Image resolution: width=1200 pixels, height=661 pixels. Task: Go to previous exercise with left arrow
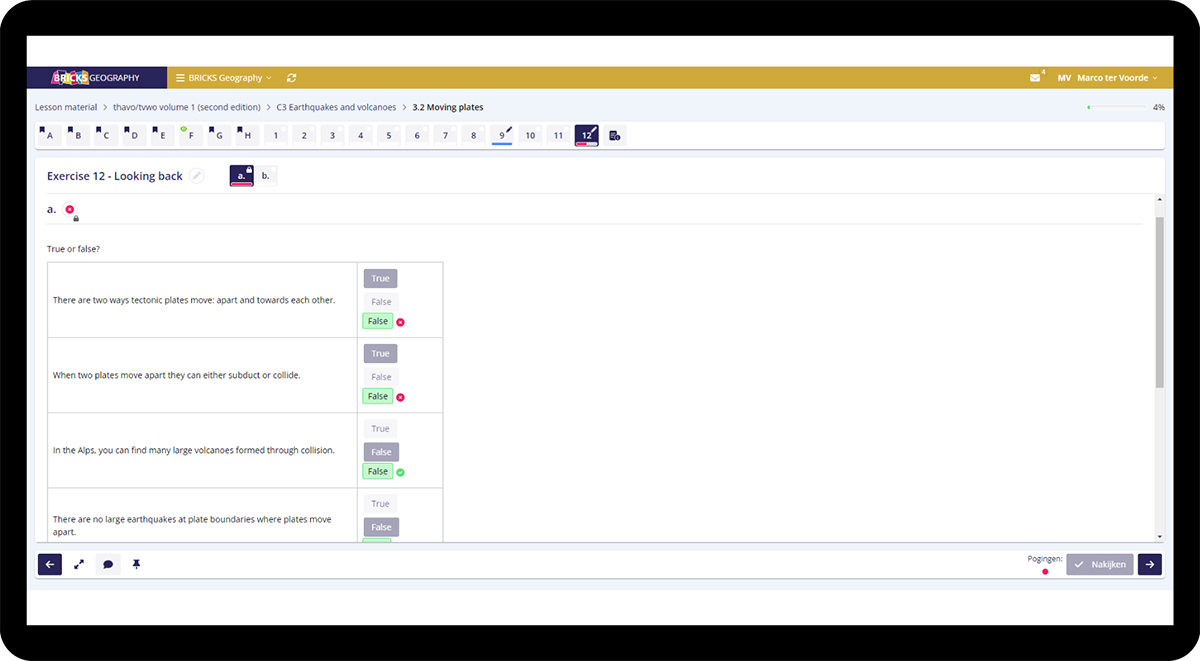(x=50, y=564)
